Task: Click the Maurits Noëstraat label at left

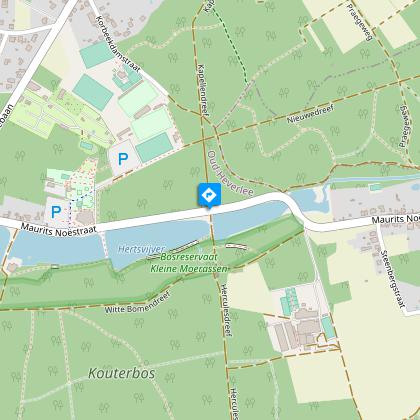Action: coord(59,230)
